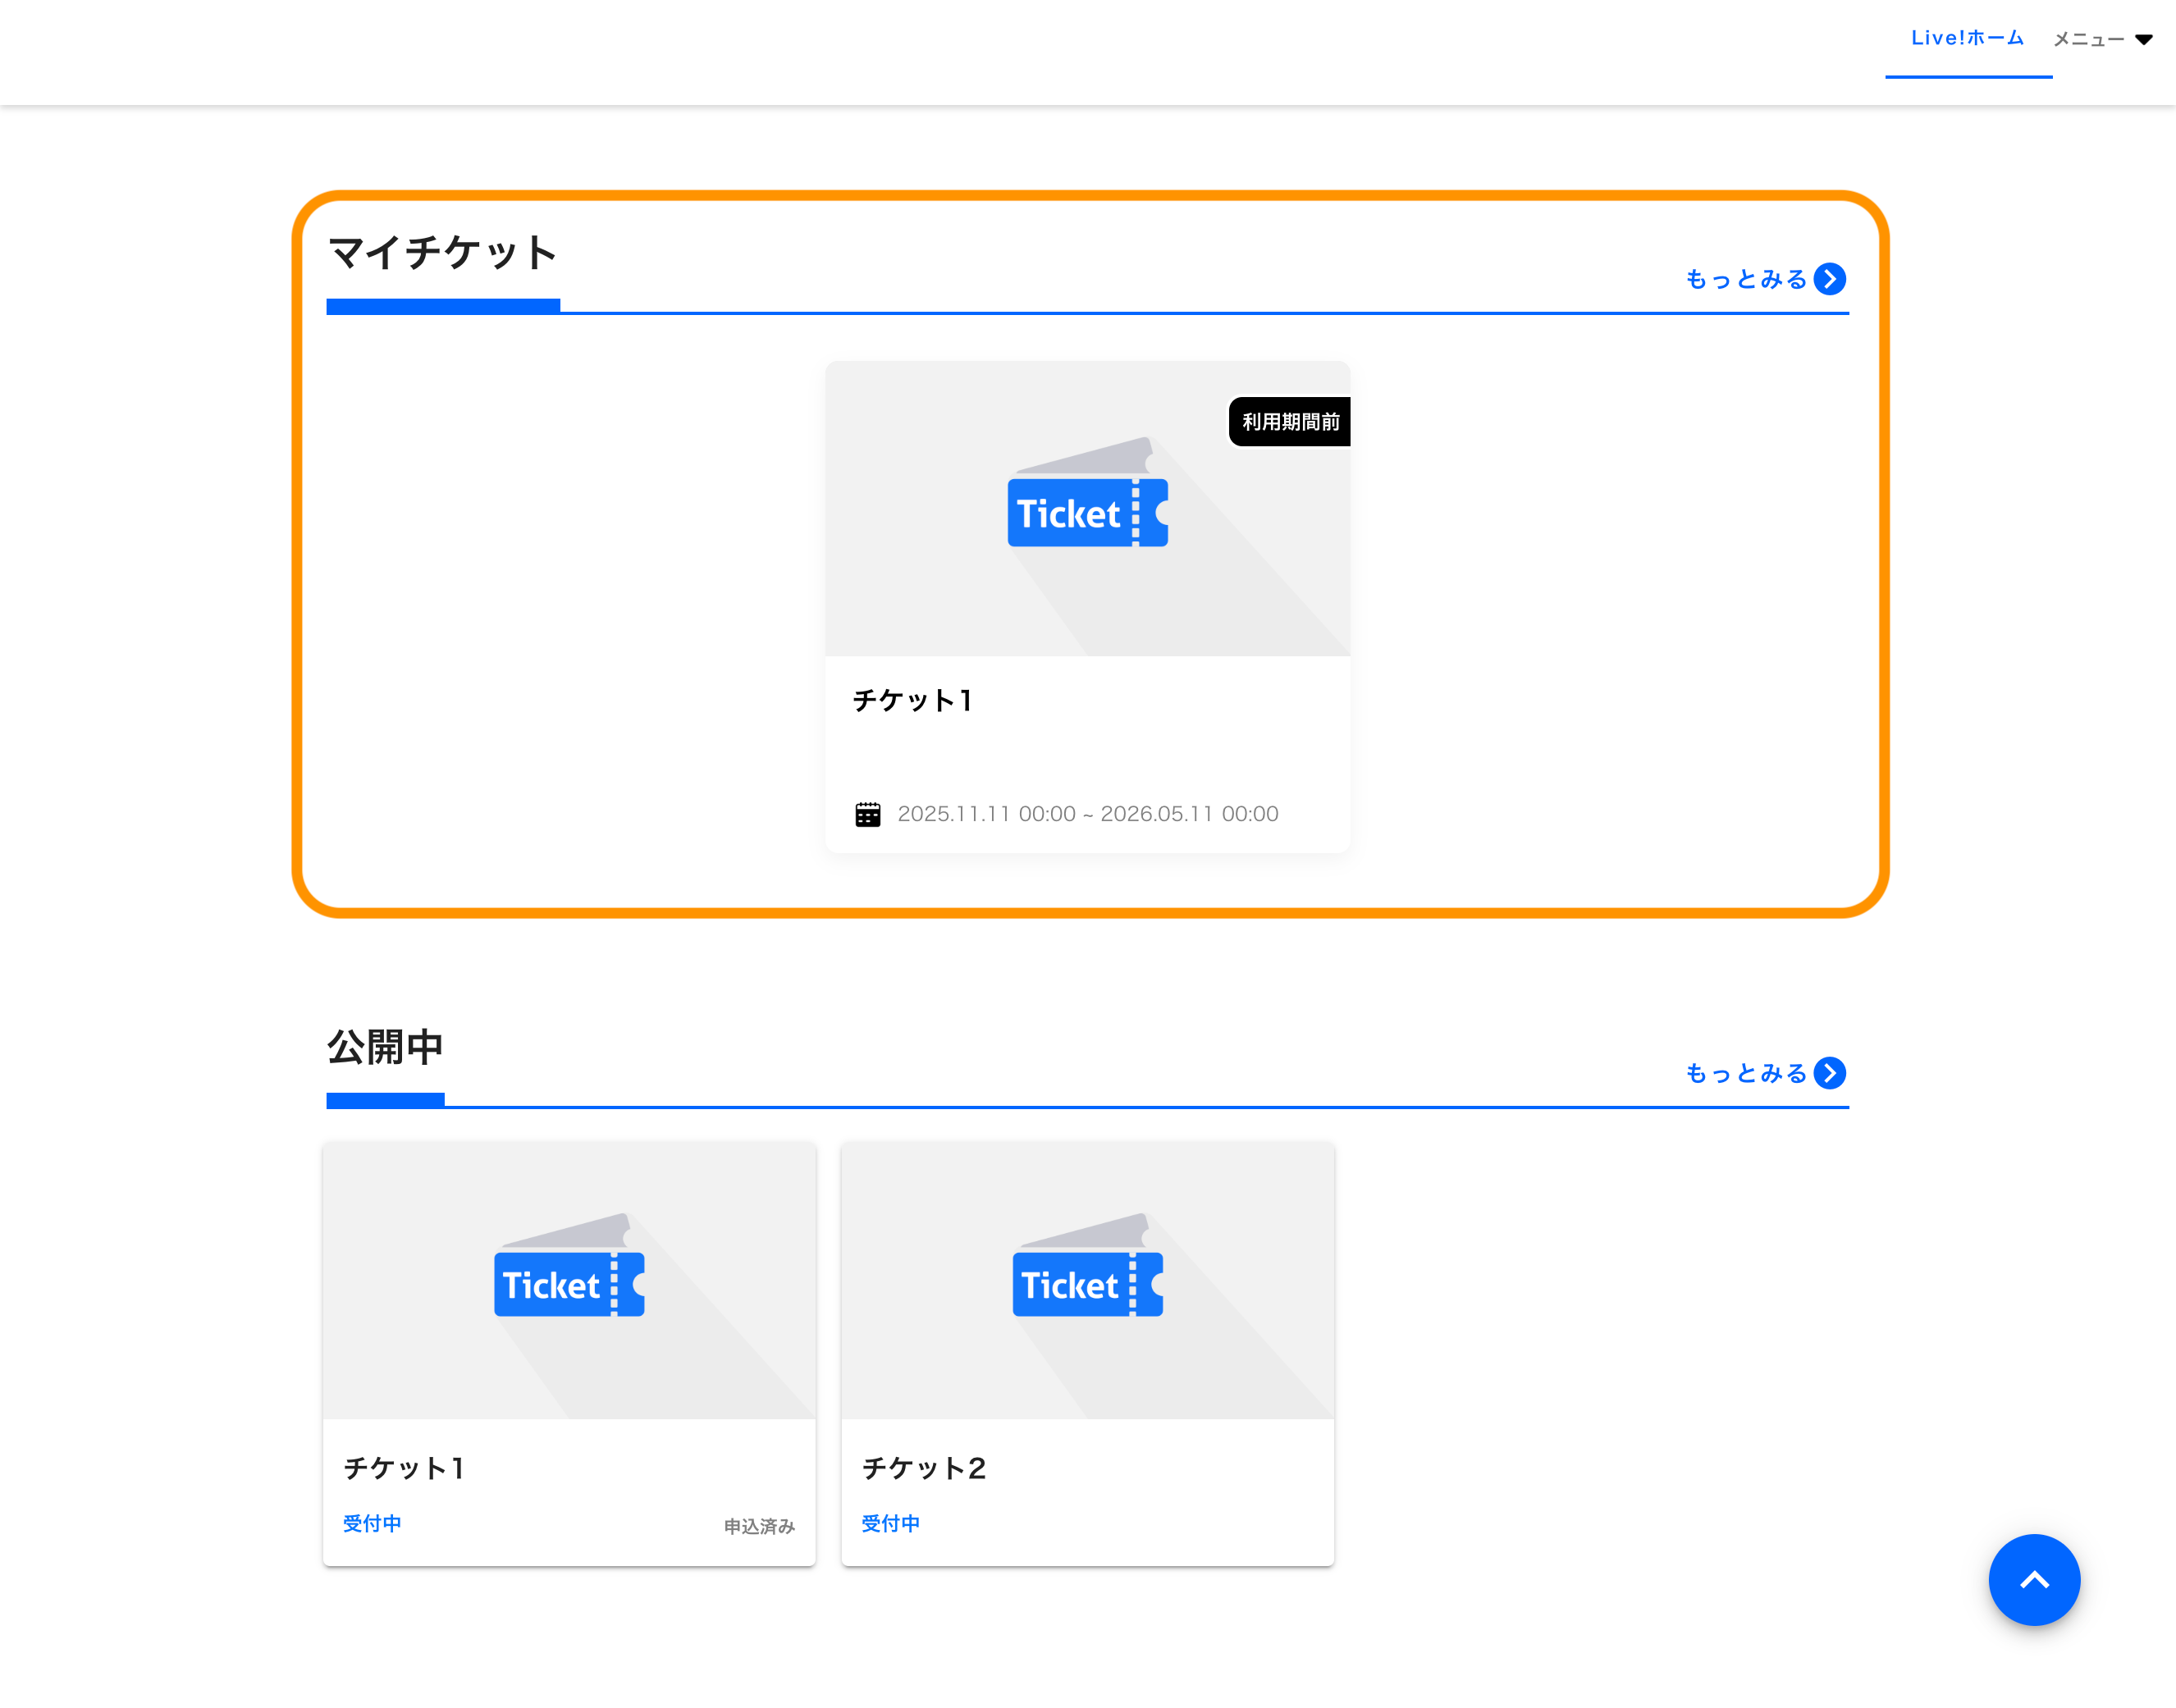Viewport: 2176px width, 1708px height.
Task: Expand 公開中 with もっとみる
Action: coord(1747,1073)
